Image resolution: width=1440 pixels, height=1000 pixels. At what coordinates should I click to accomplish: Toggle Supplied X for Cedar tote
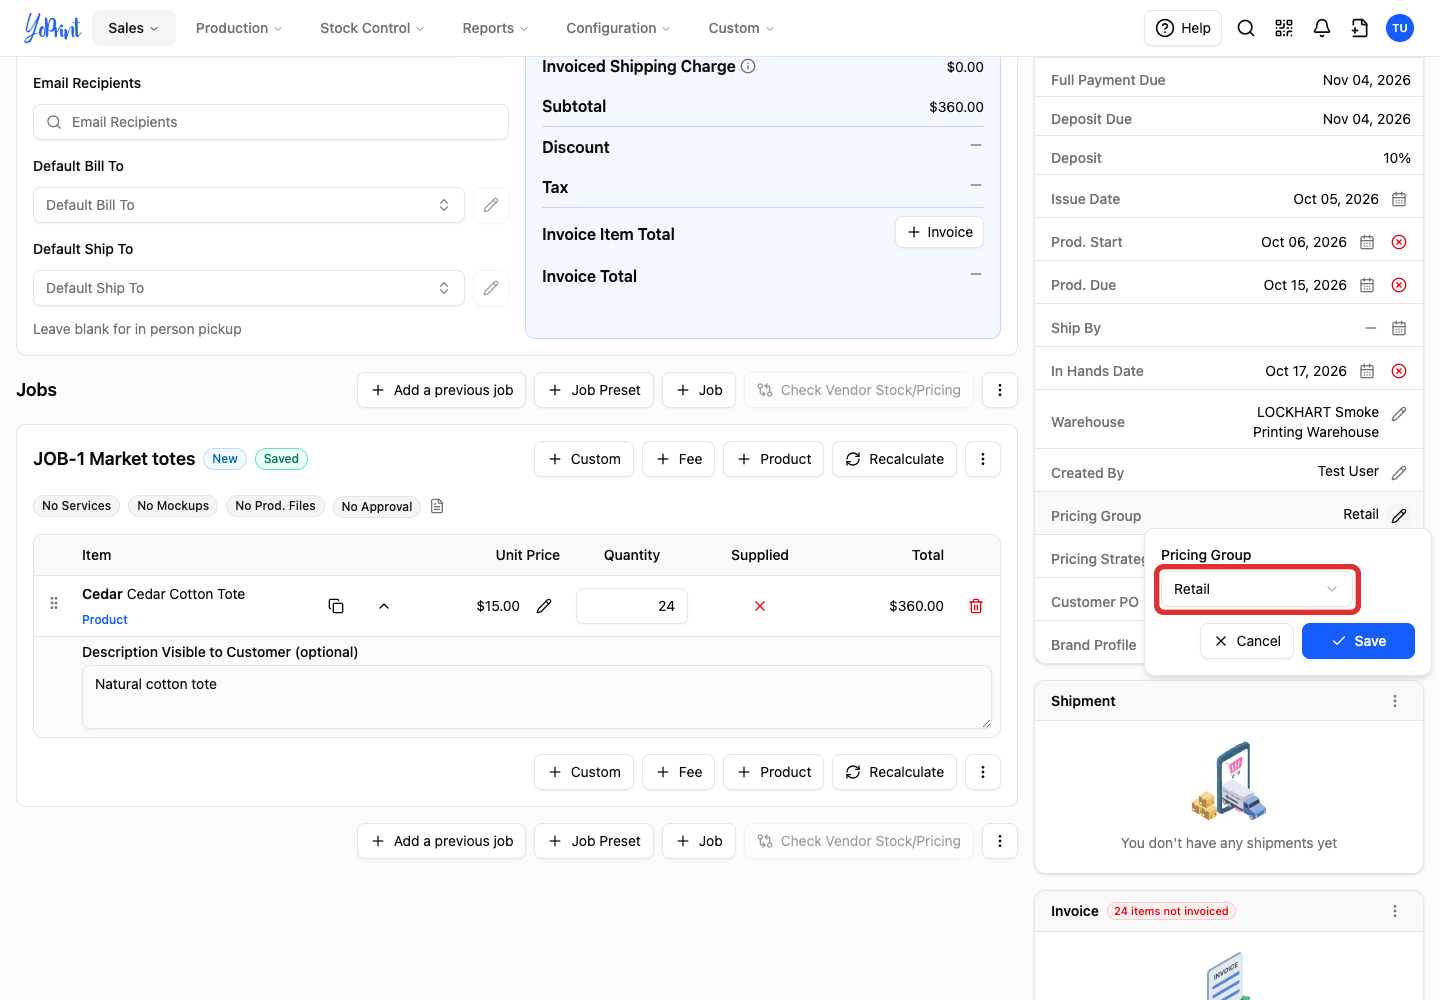(x=760, y=606)
